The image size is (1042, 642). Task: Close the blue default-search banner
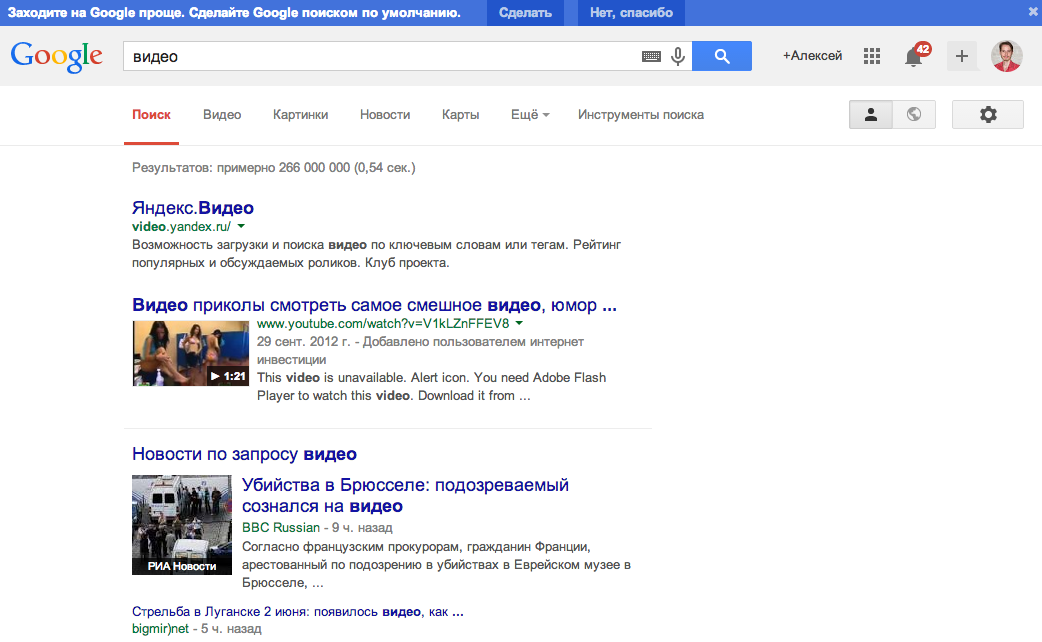(x=1034, y=12)
